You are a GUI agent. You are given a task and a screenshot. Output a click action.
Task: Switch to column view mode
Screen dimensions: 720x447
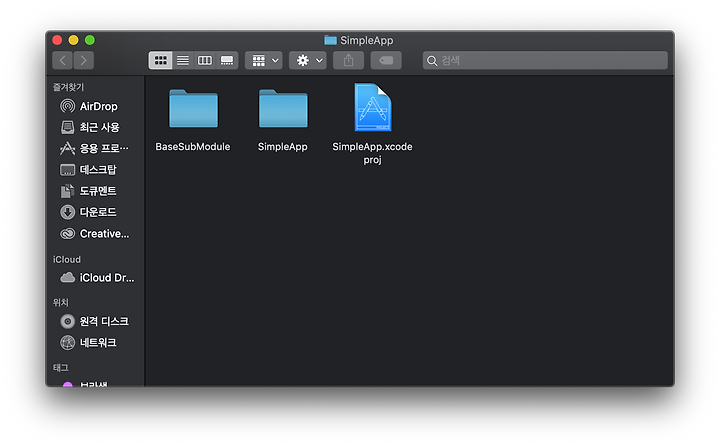coord(205,60)
